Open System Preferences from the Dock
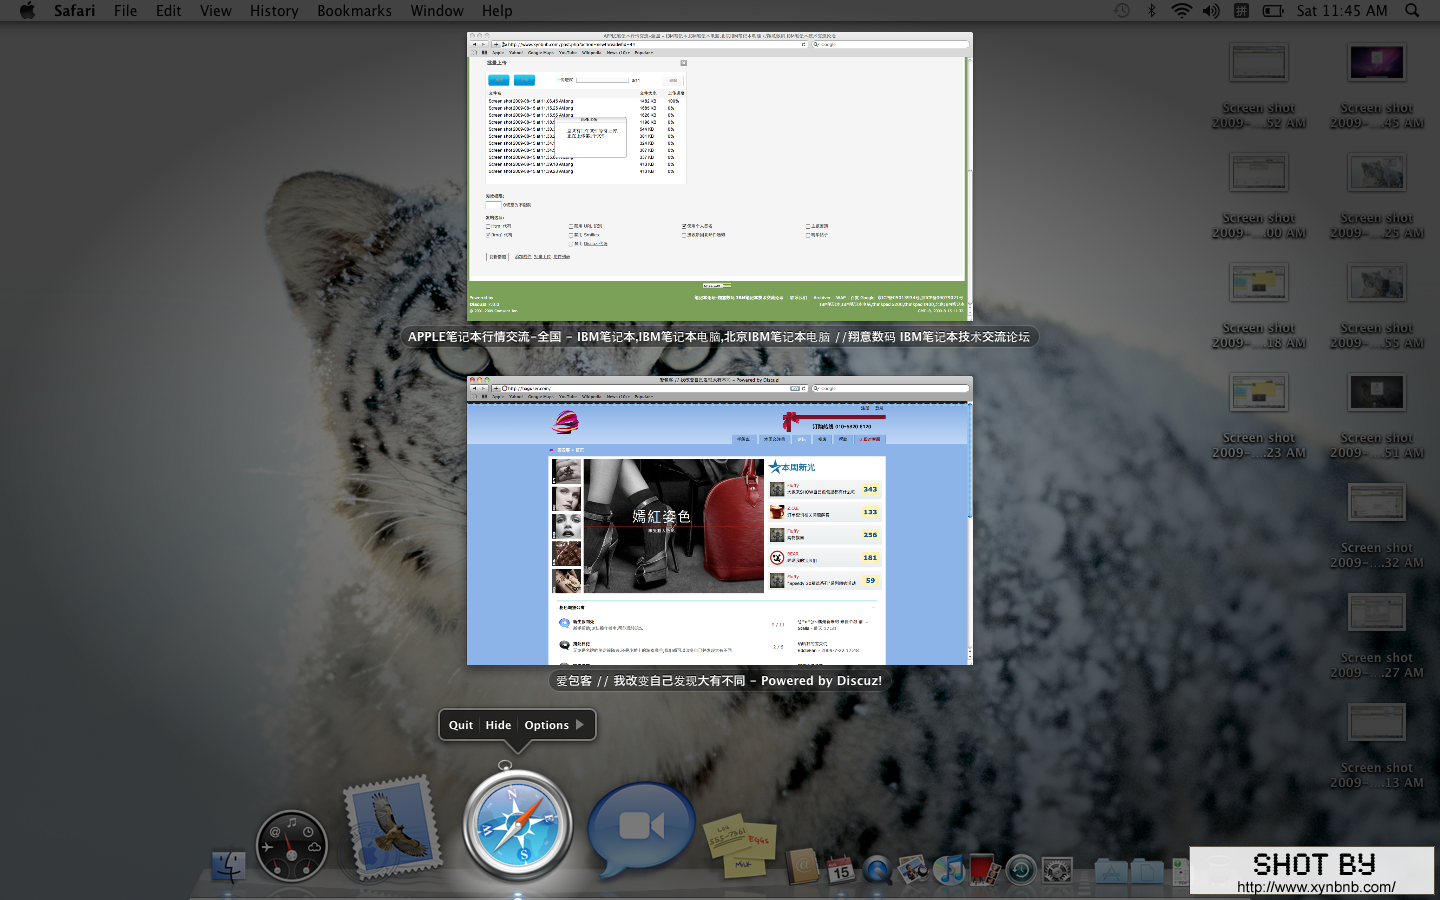 coord(1057,870)
